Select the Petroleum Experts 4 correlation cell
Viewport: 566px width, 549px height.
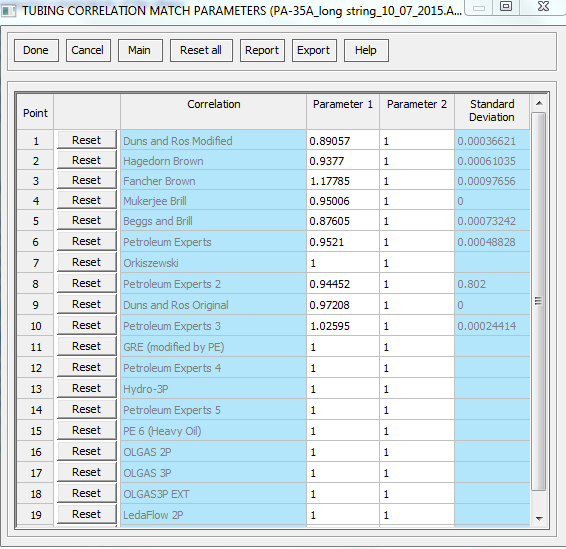[213, 368]
